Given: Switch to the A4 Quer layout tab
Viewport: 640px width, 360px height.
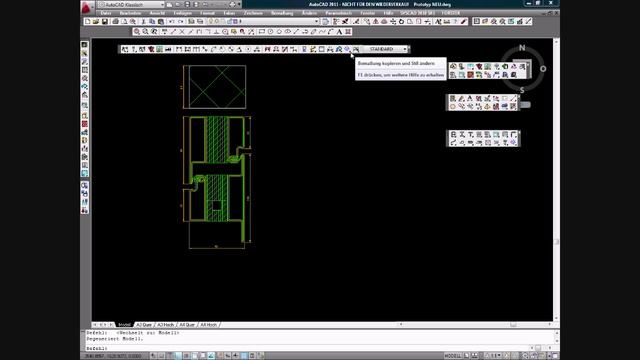Looking at the screenshot, I should 187,324.
